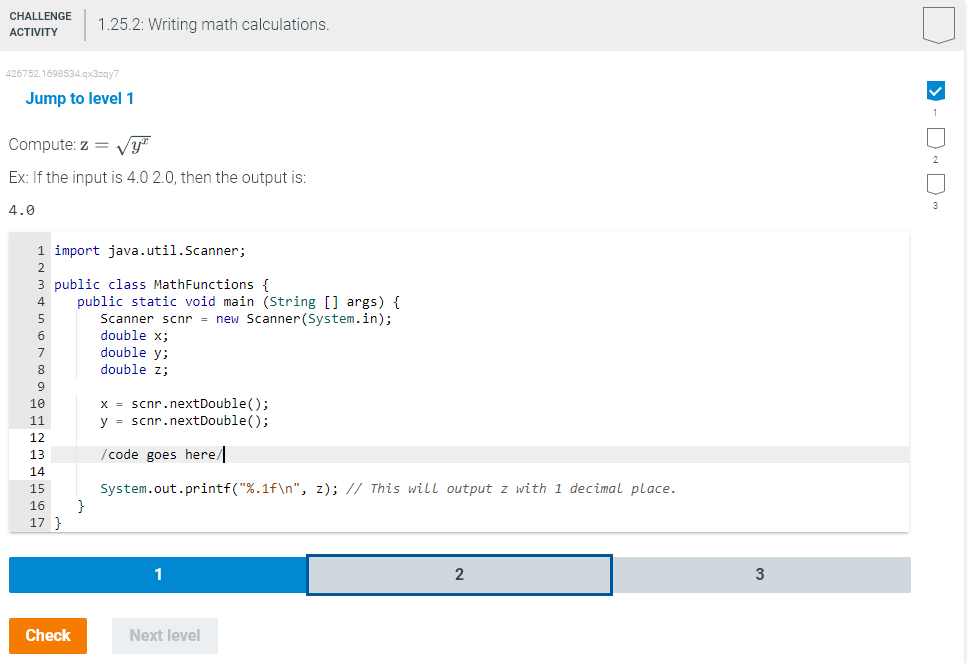Click the CHALLENGE ACTIVITY label
This screenshot has width=969, height=663.
click(x=42, y=22)
